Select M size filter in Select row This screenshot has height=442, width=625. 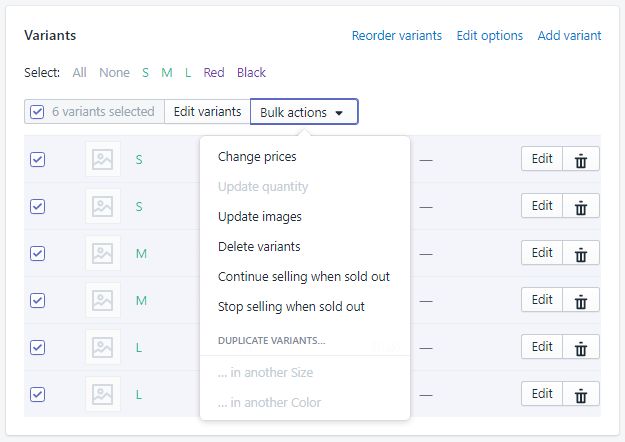(167, 73)
